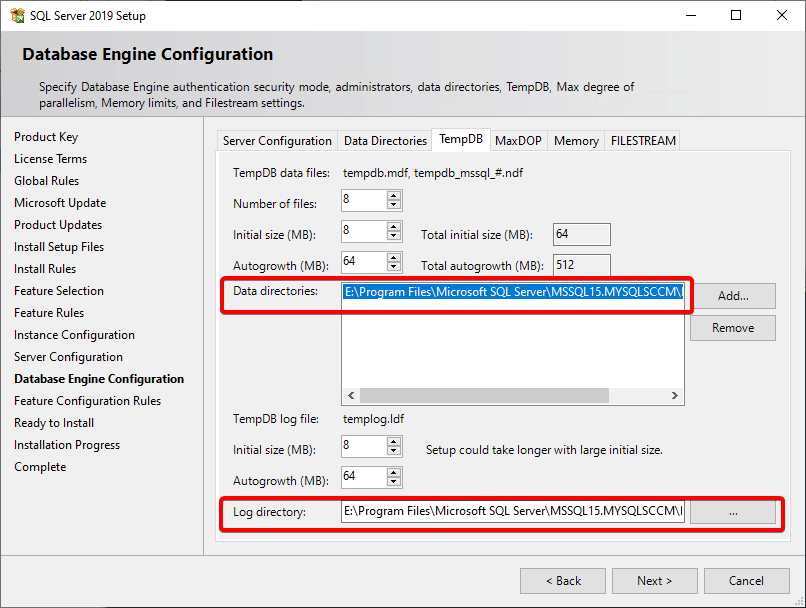
Task: Open the FILESTREAM tab
Action: [643, 141]
